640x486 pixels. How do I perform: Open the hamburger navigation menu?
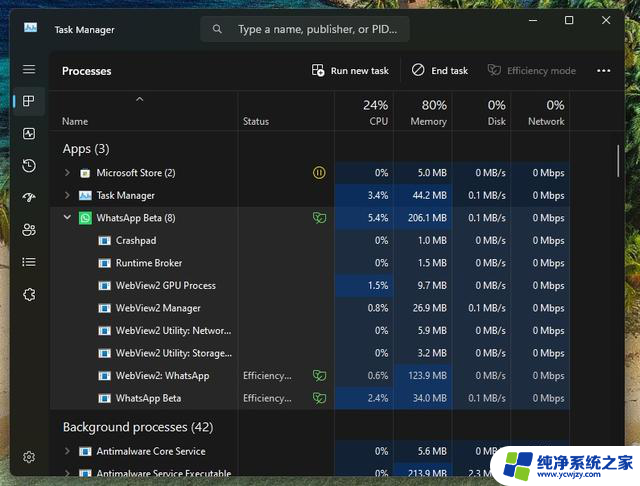tap(29, 69)
